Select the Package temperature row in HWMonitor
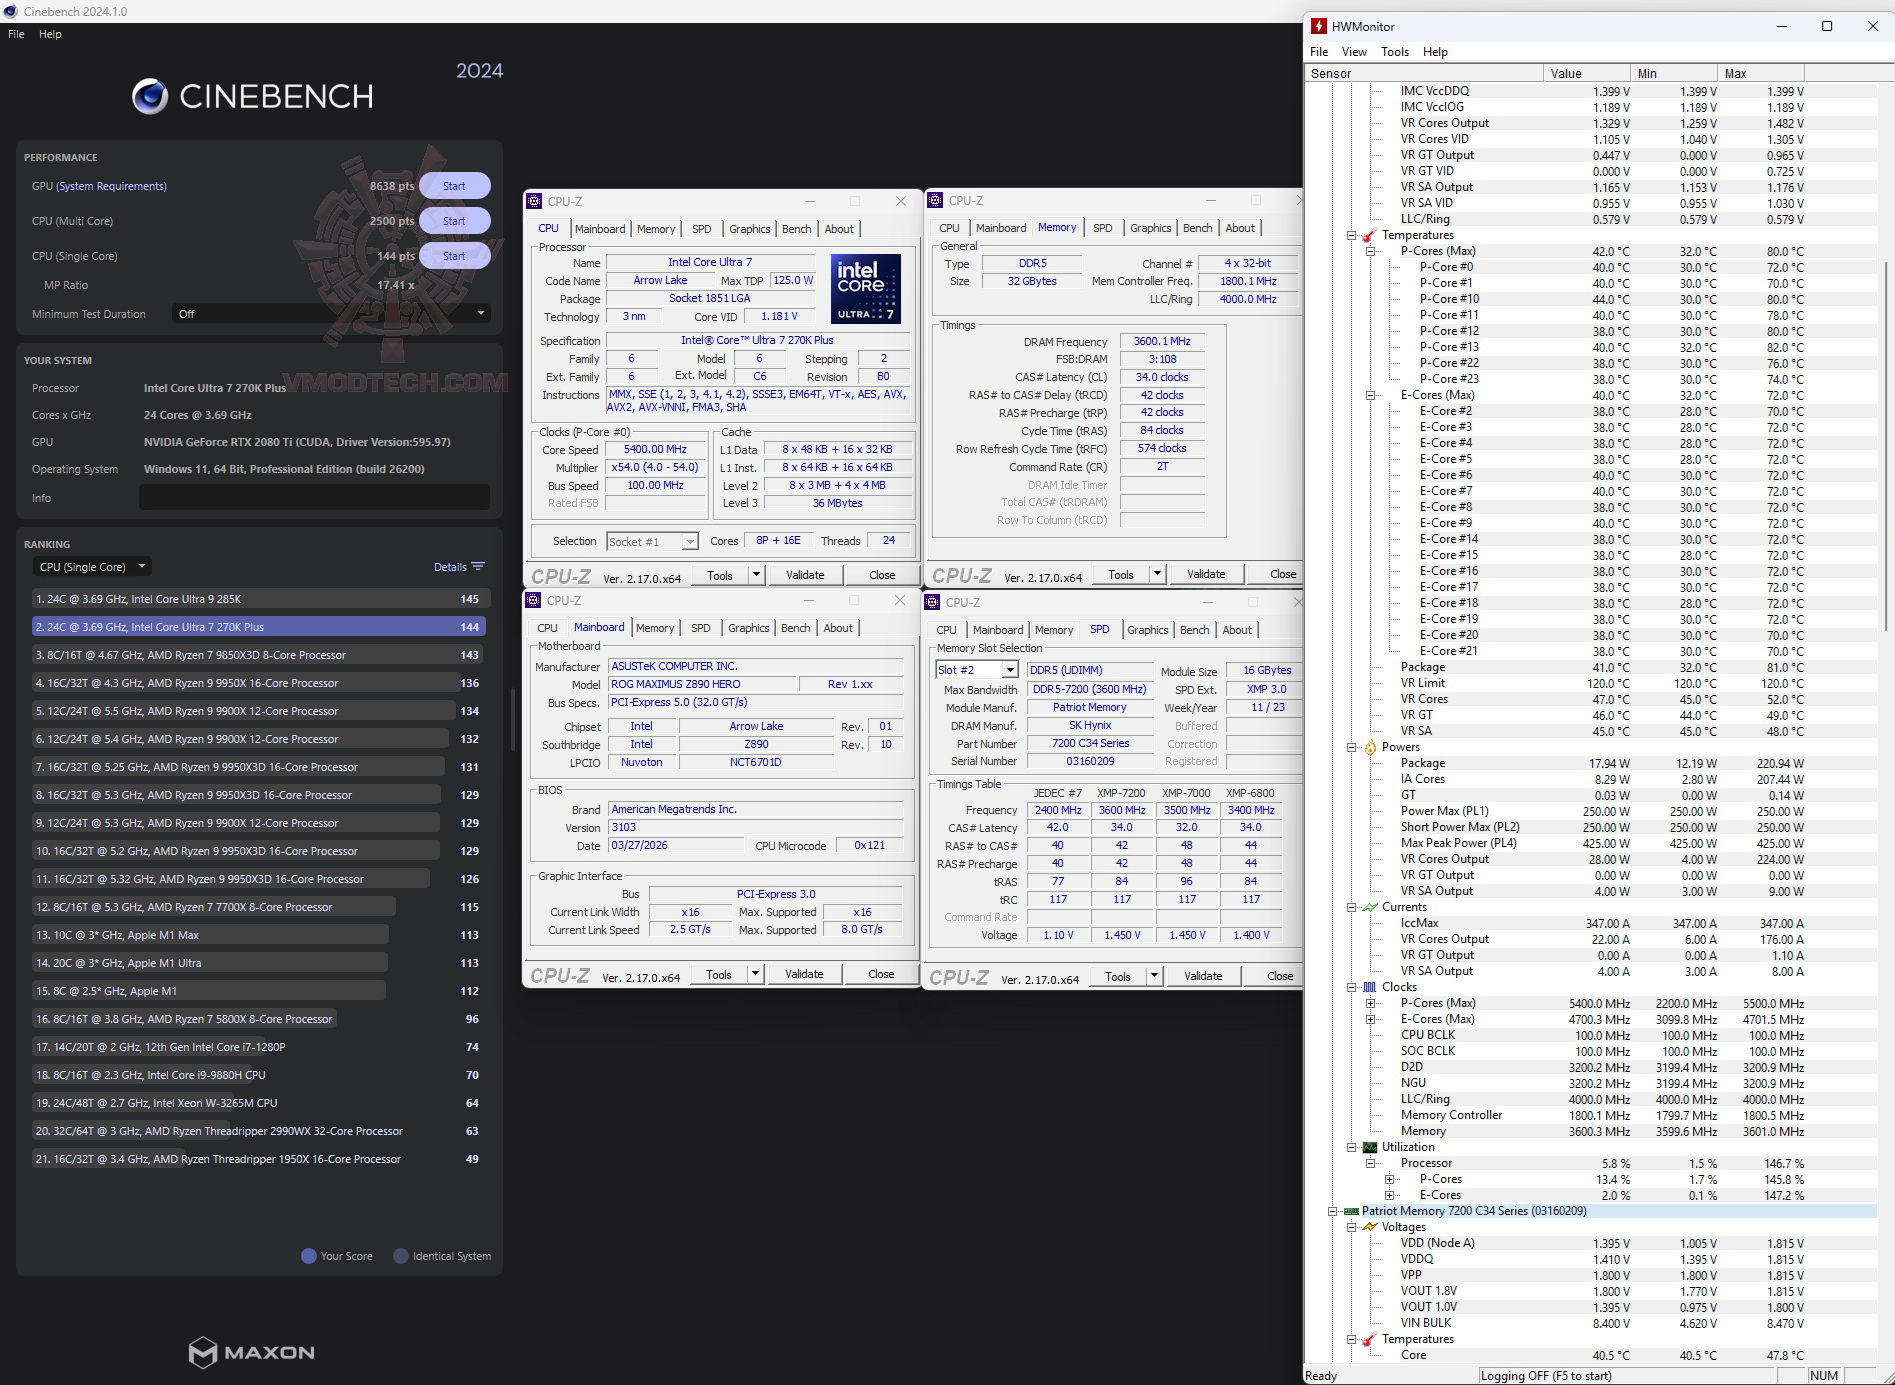Viewport: 1895px width, 1385px height. tap(1592, 667)
